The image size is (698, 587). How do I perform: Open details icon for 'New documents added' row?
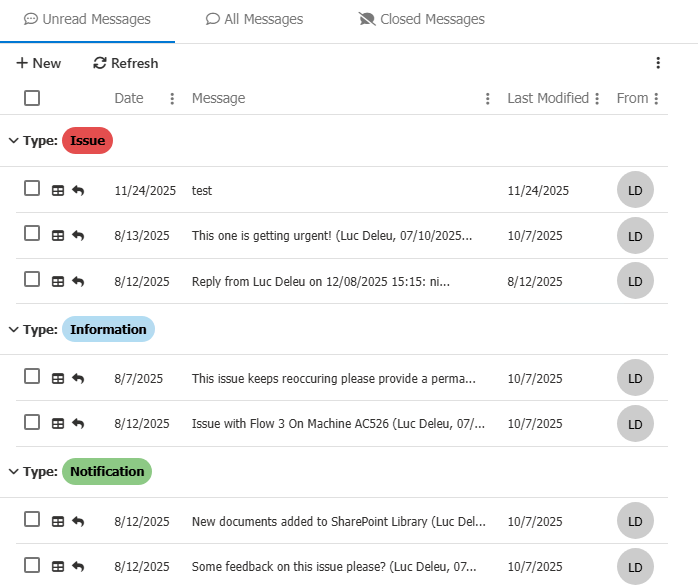pyautogui.click(x=58, y=521)
